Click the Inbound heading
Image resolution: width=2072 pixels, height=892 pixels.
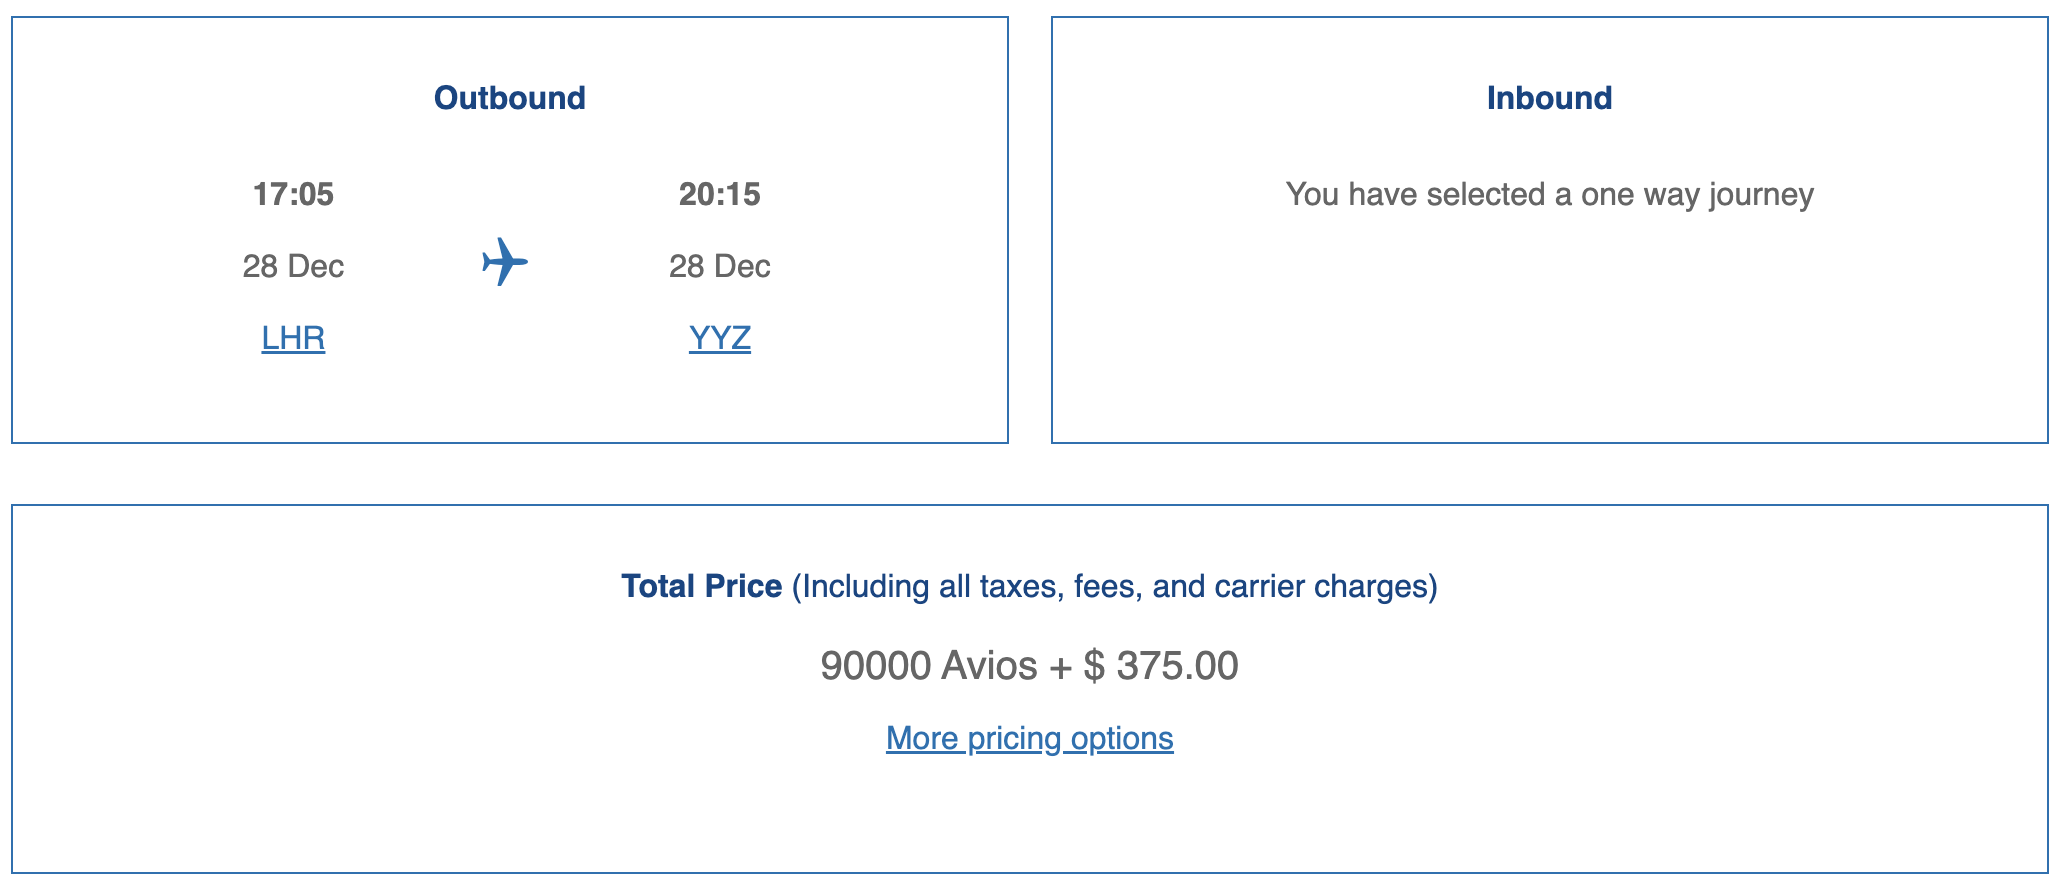pos(1549,98)
